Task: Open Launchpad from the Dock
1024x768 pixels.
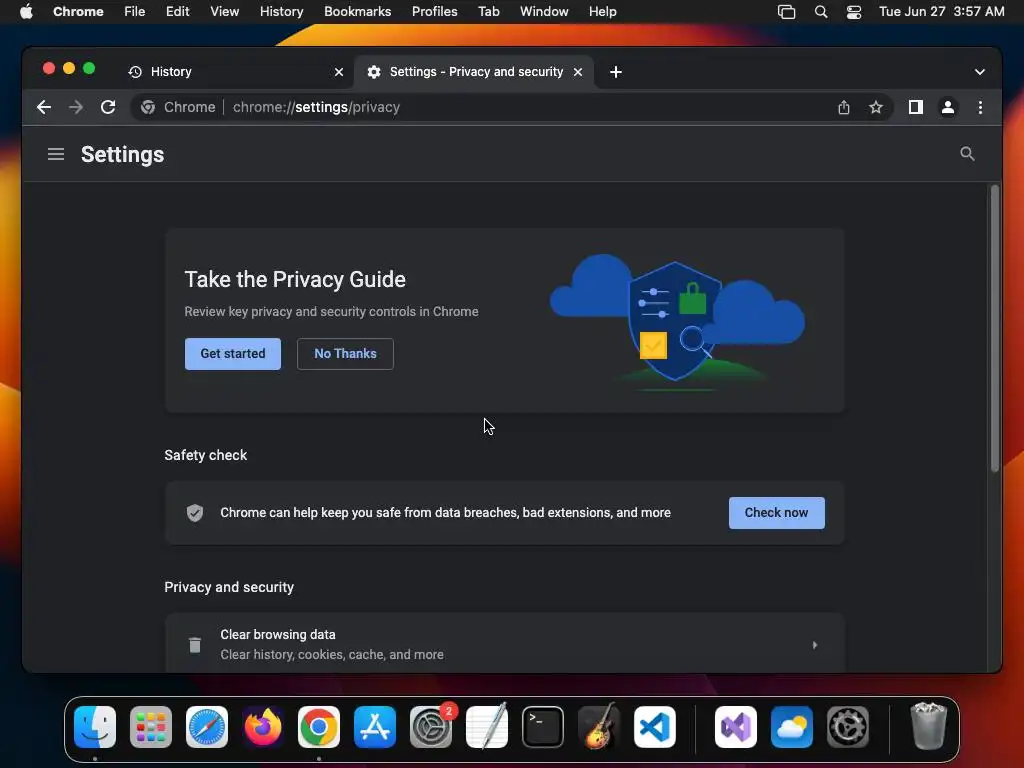Action: point(151,727)
